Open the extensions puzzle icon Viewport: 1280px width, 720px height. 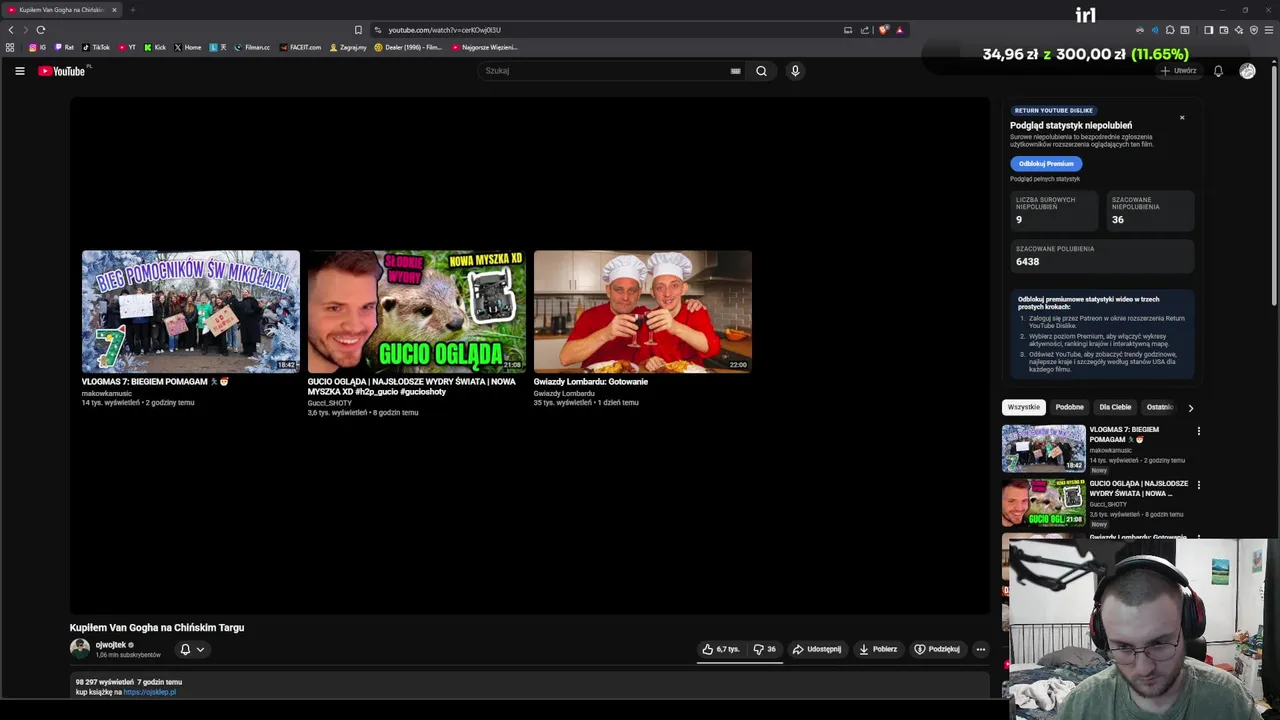point(1170,30)
